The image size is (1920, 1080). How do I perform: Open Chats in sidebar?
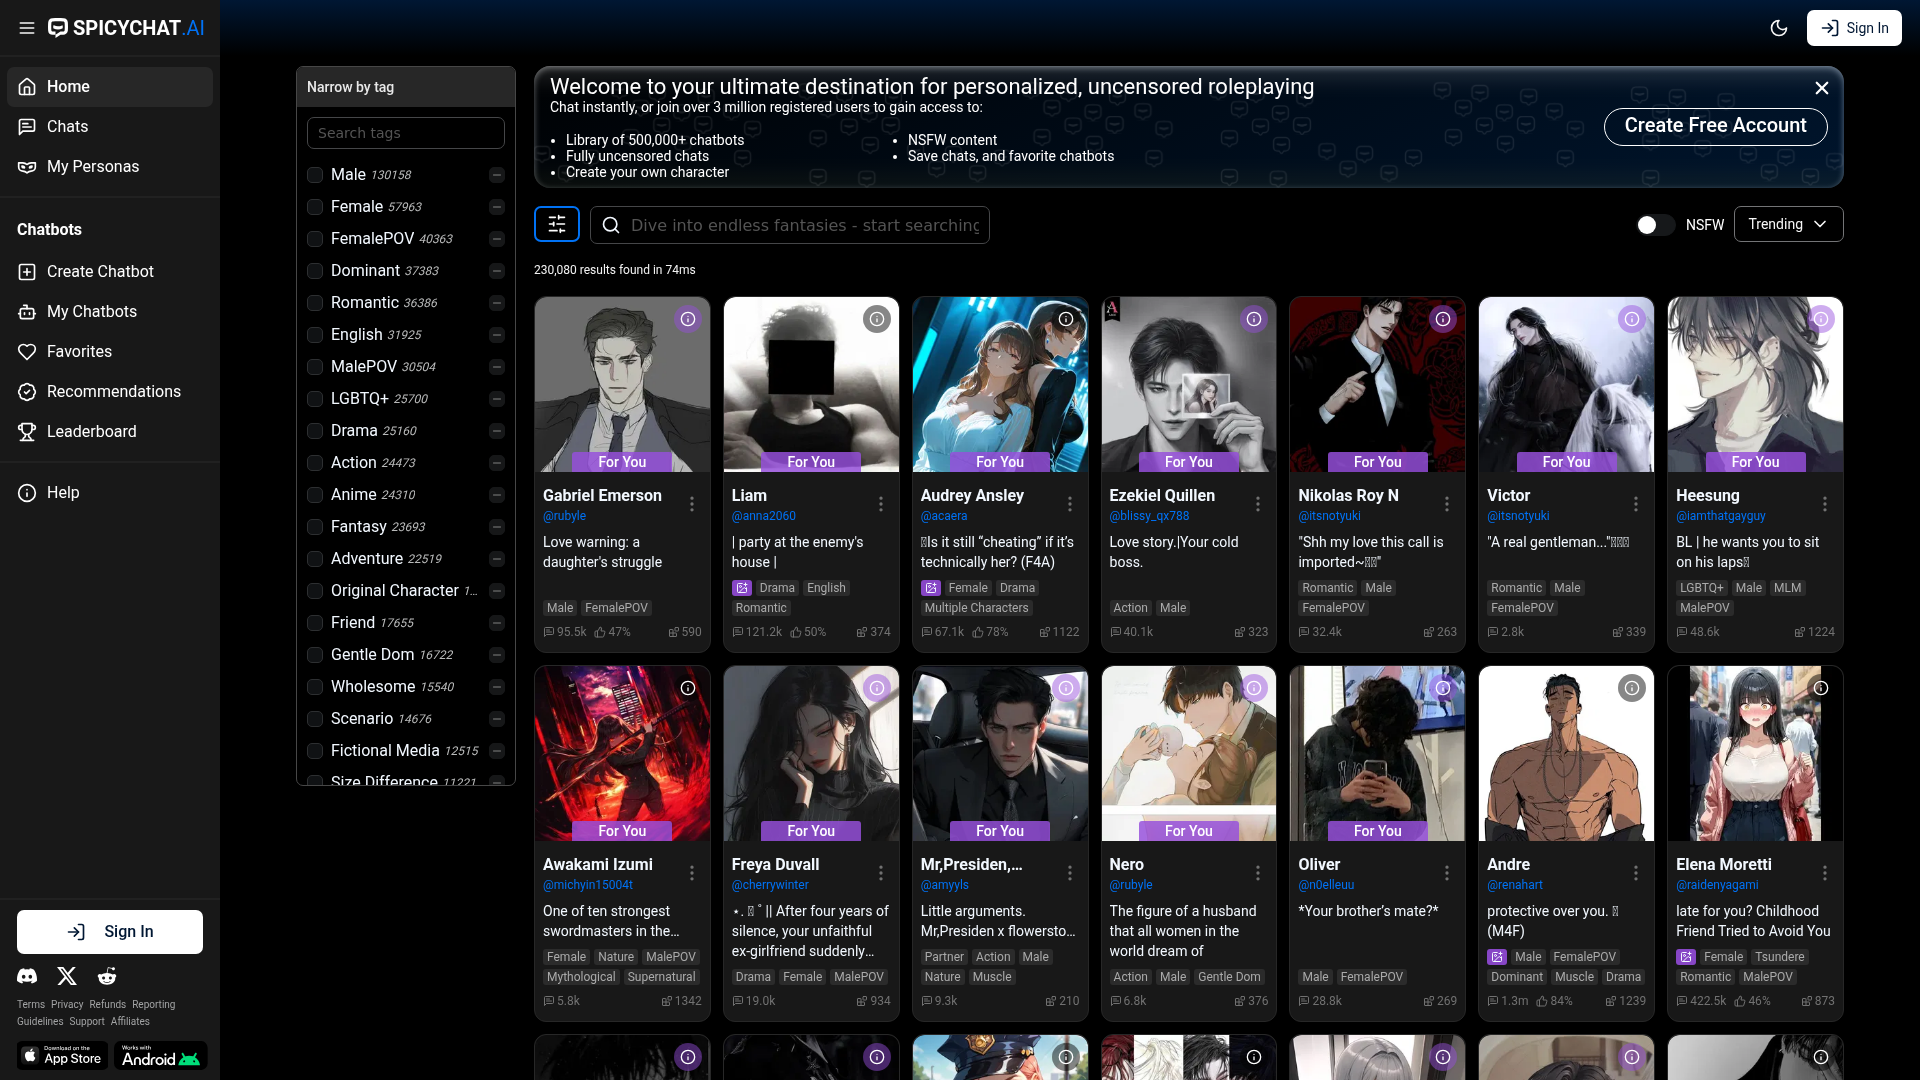click(x=110, y=127)
